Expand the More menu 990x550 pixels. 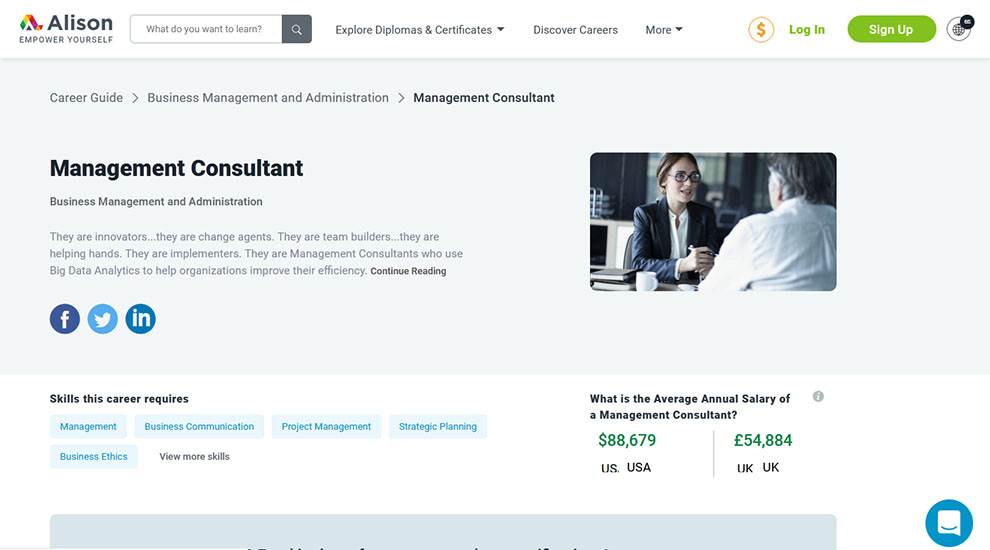coord(664,30)
